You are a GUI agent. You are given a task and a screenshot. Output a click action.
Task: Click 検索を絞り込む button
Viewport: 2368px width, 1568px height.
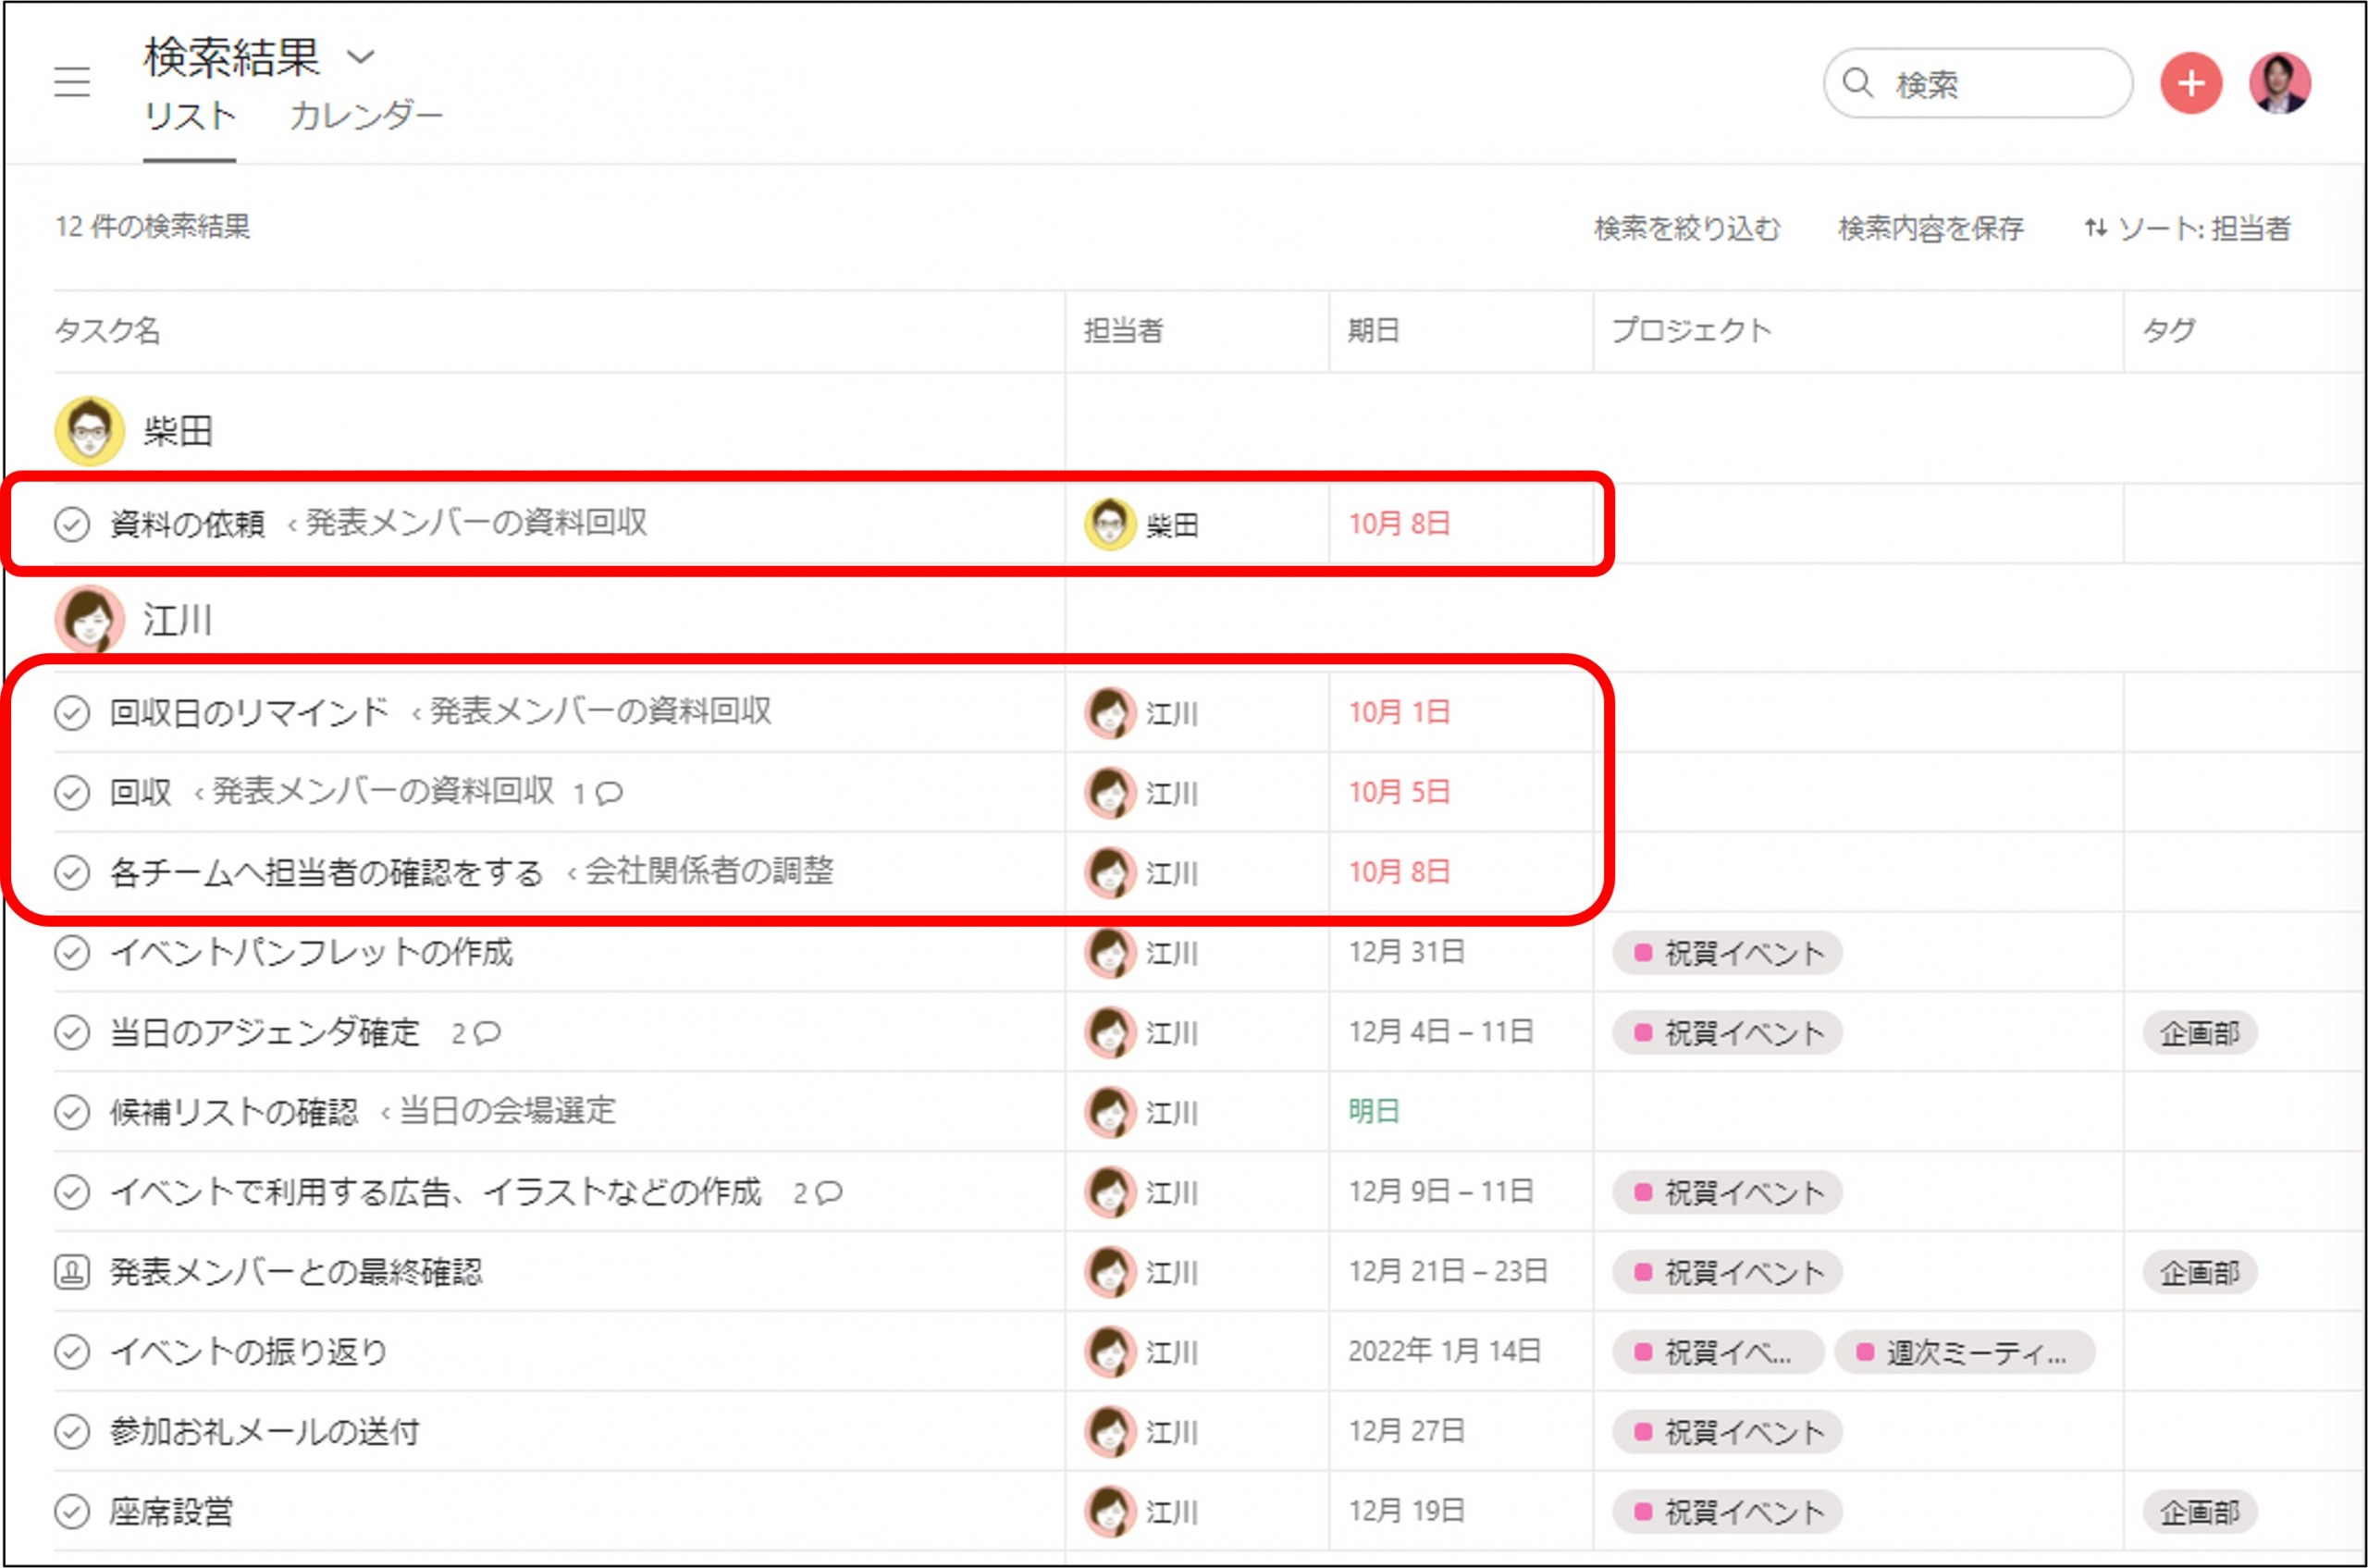[x=1687, y=228]
